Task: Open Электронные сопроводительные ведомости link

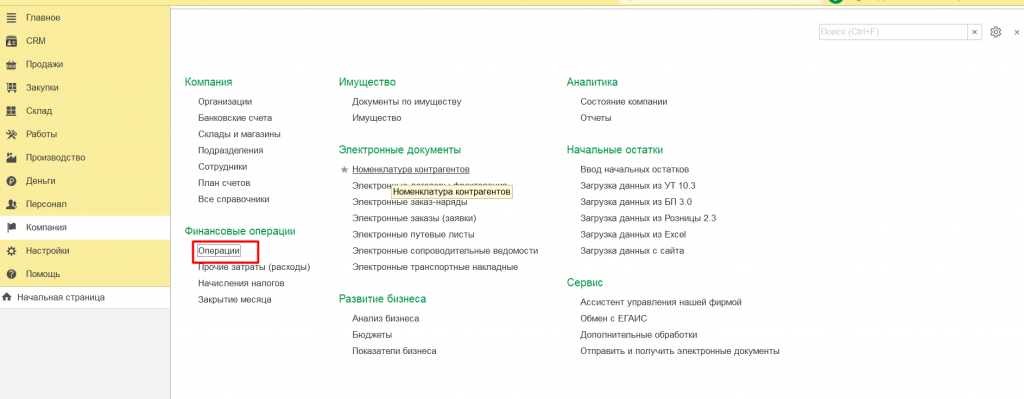Action: pyautogui.click(x=445, y=251)
